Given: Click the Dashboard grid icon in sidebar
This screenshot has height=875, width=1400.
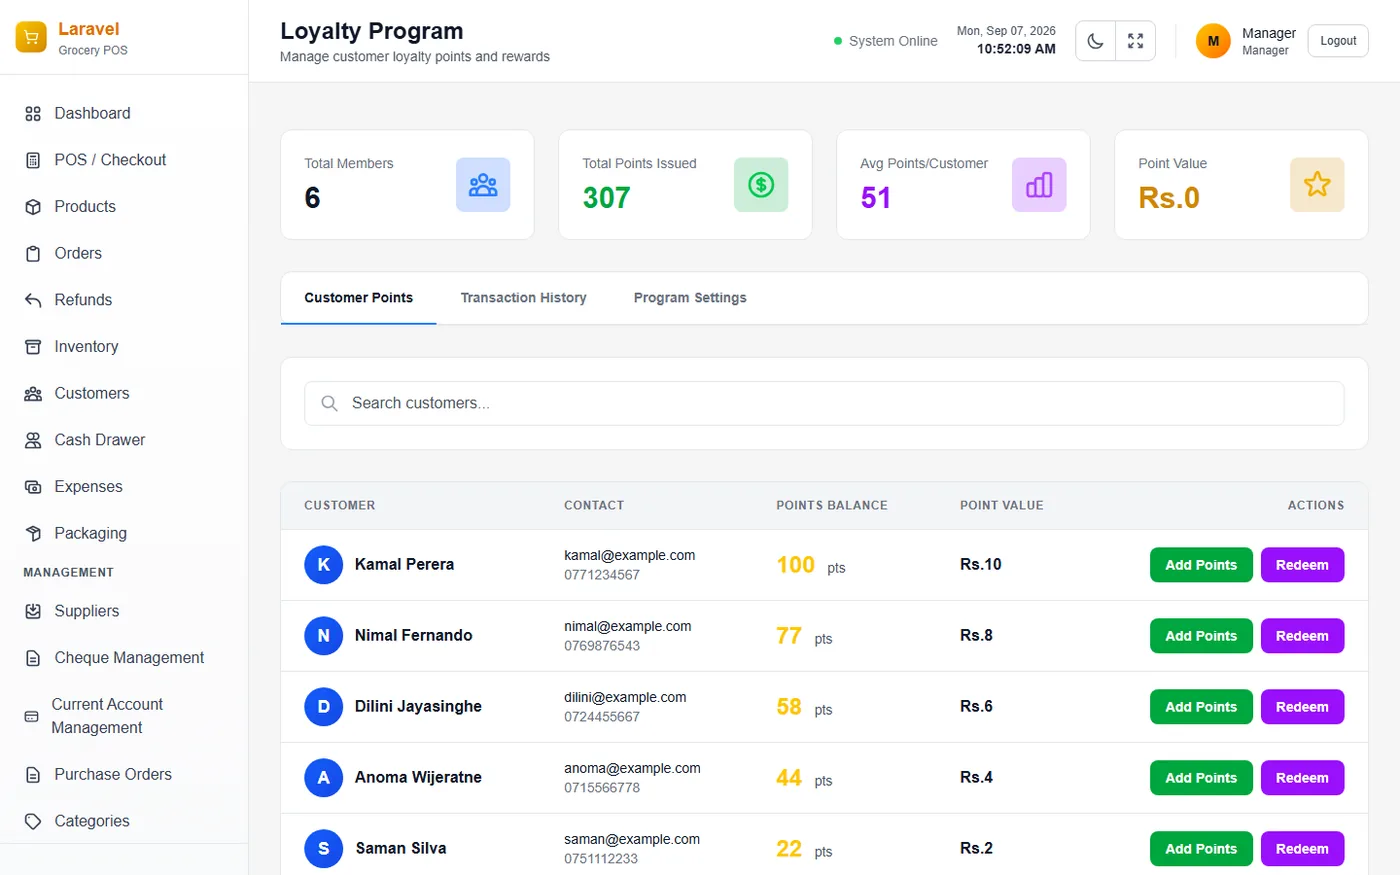Looking at the screenshot, I should click(33, 114).
